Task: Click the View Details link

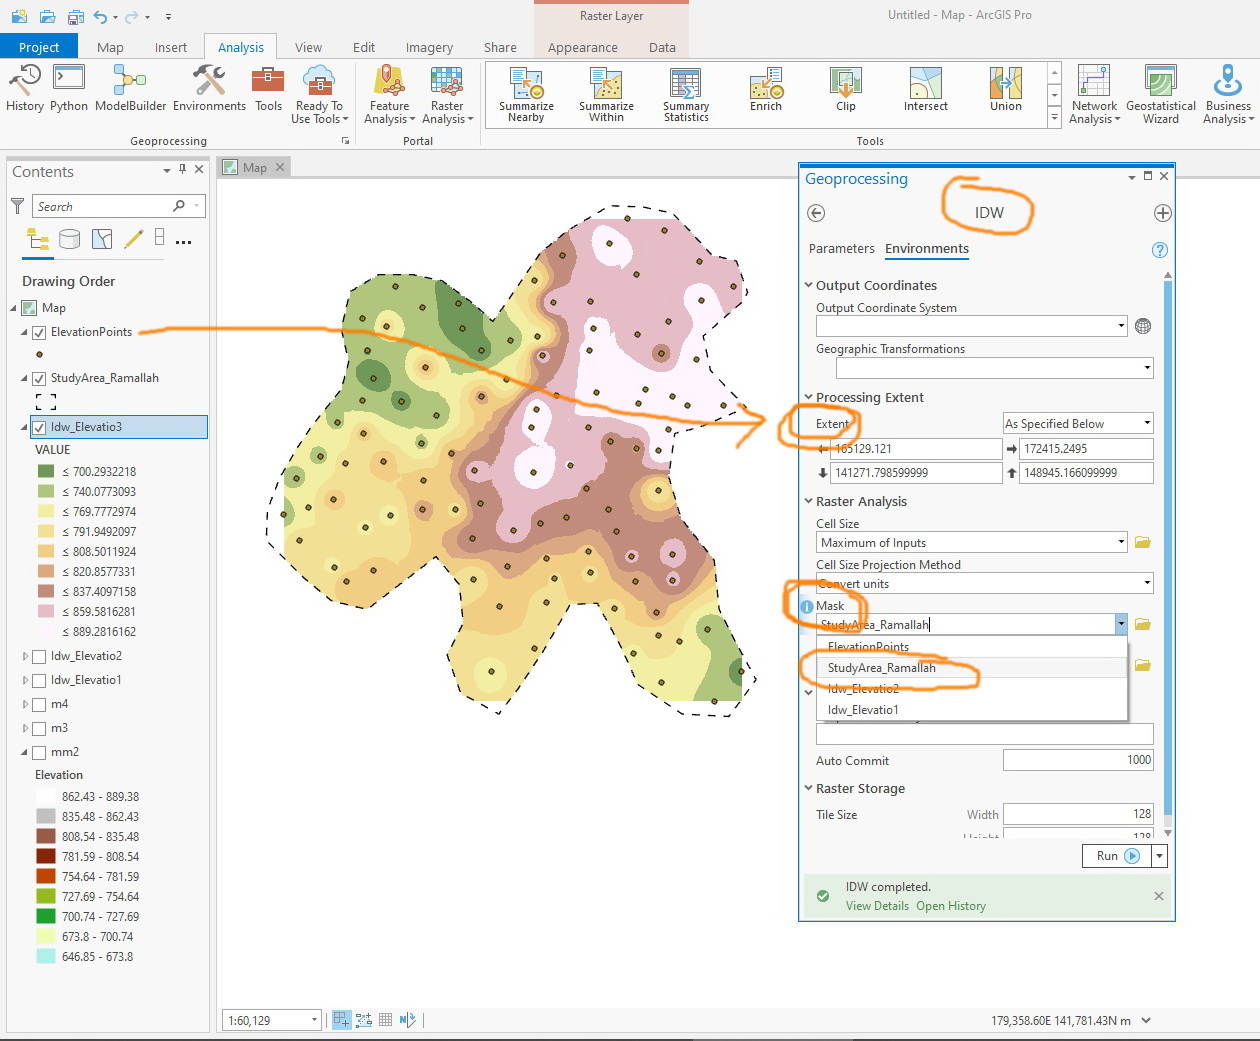Action: point(877,906)
